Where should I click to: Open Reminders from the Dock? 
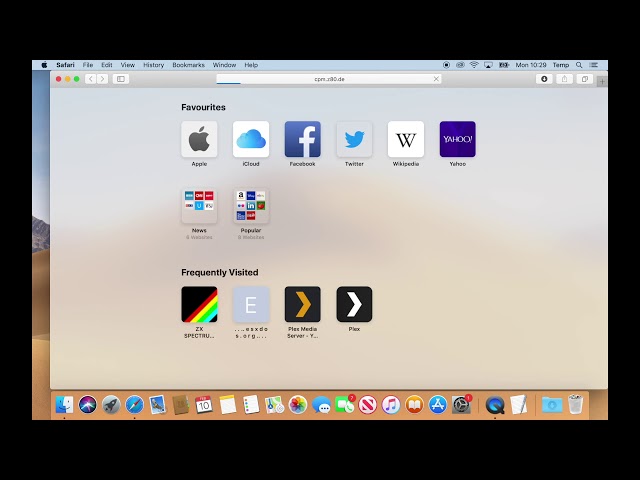coord(251,405)
